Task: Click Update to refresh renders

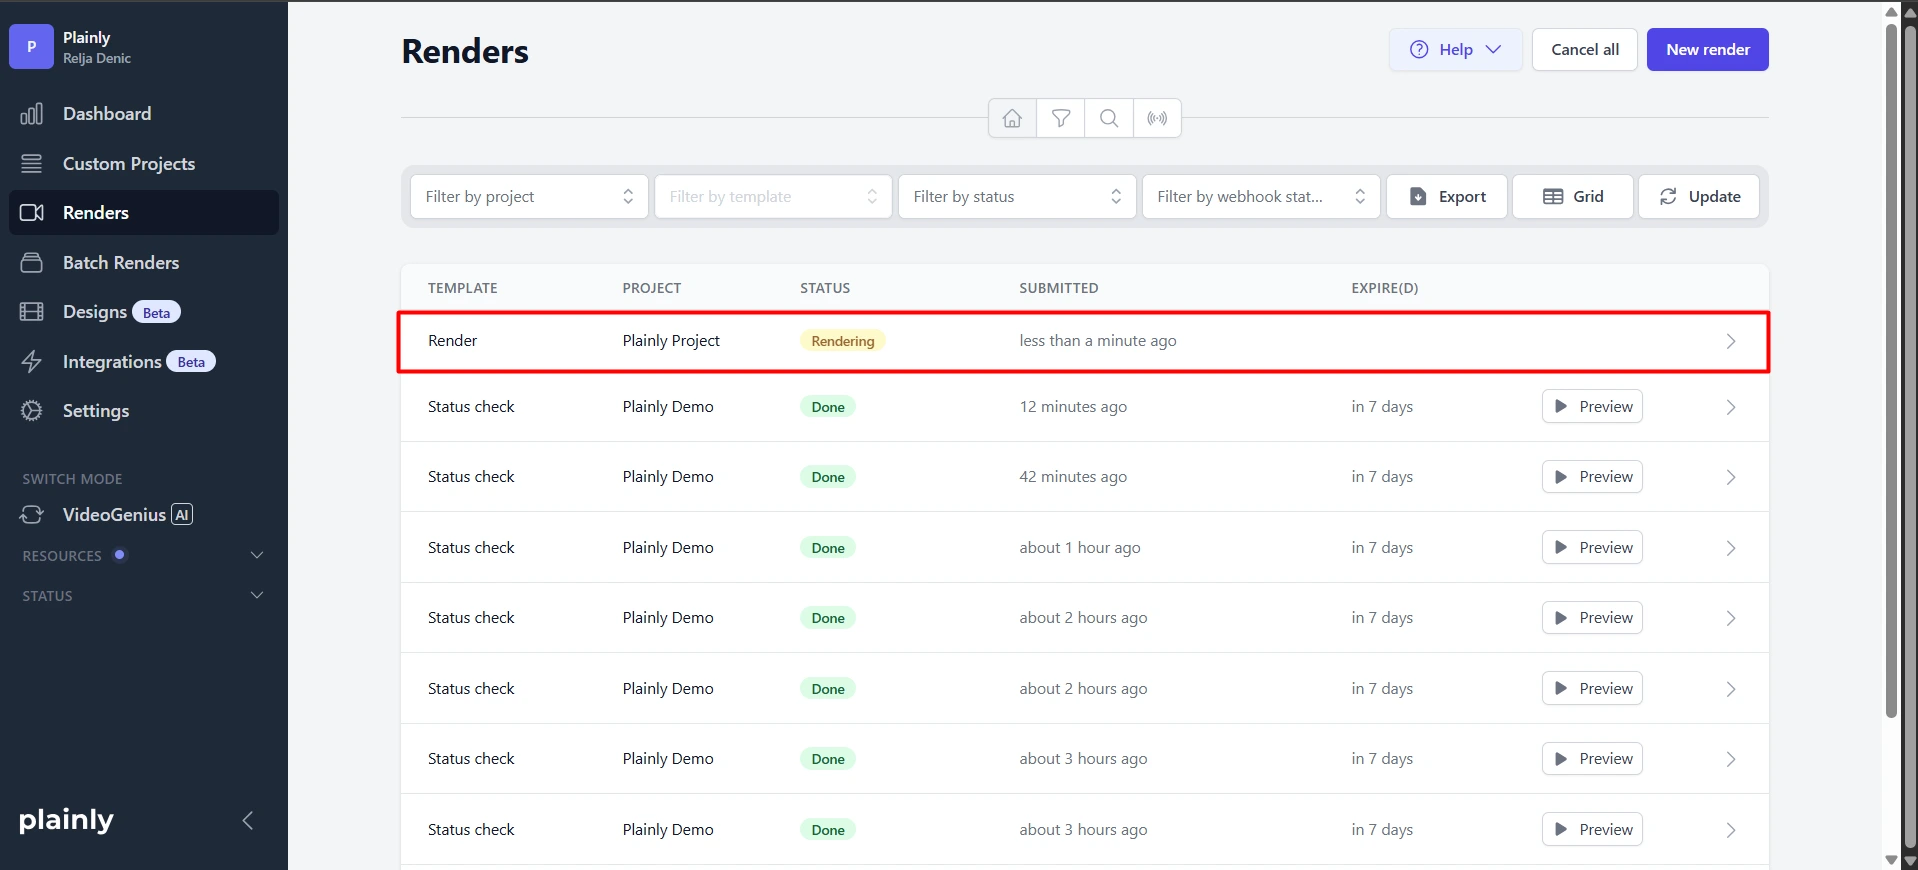Action: (x=1699, y=196)
